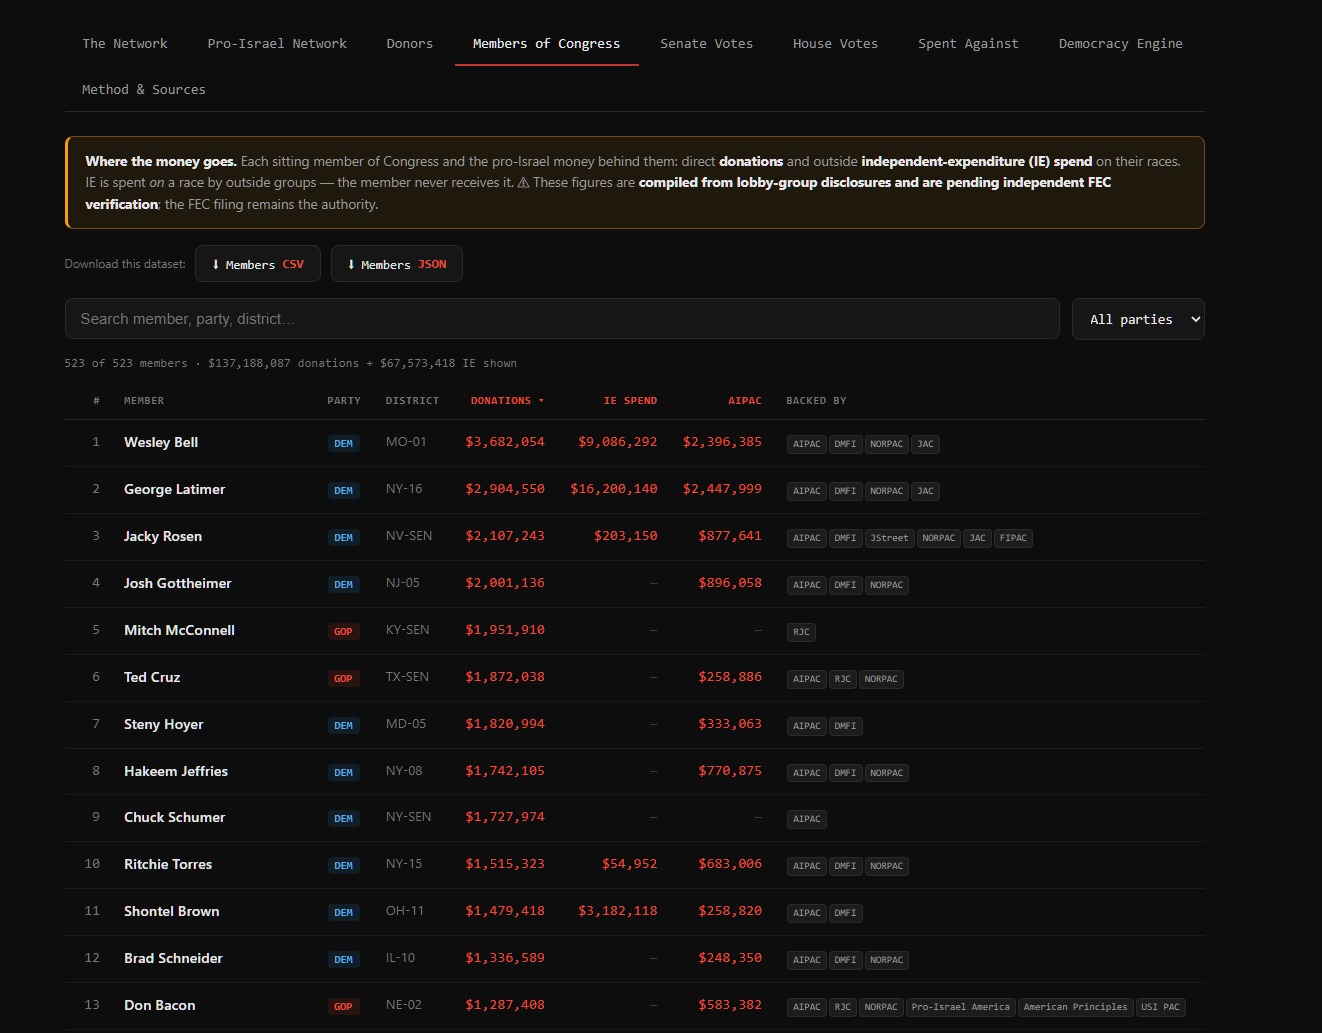Click the Steny Hoyer member name
The image size is (1322, 1033).
pyautogui.click(x=164, y=724)
